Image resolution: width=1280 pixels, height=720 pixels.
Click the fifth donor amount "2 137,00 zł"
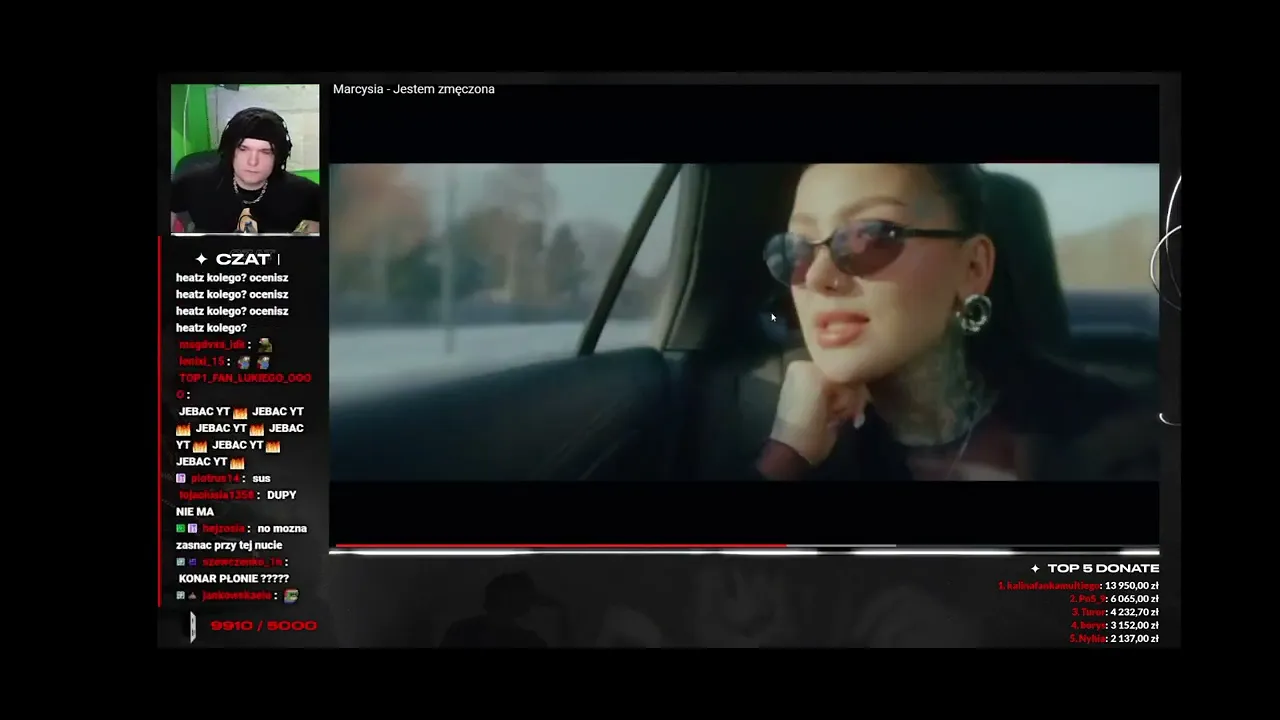pyautogui.click(x=1135, y=638)
